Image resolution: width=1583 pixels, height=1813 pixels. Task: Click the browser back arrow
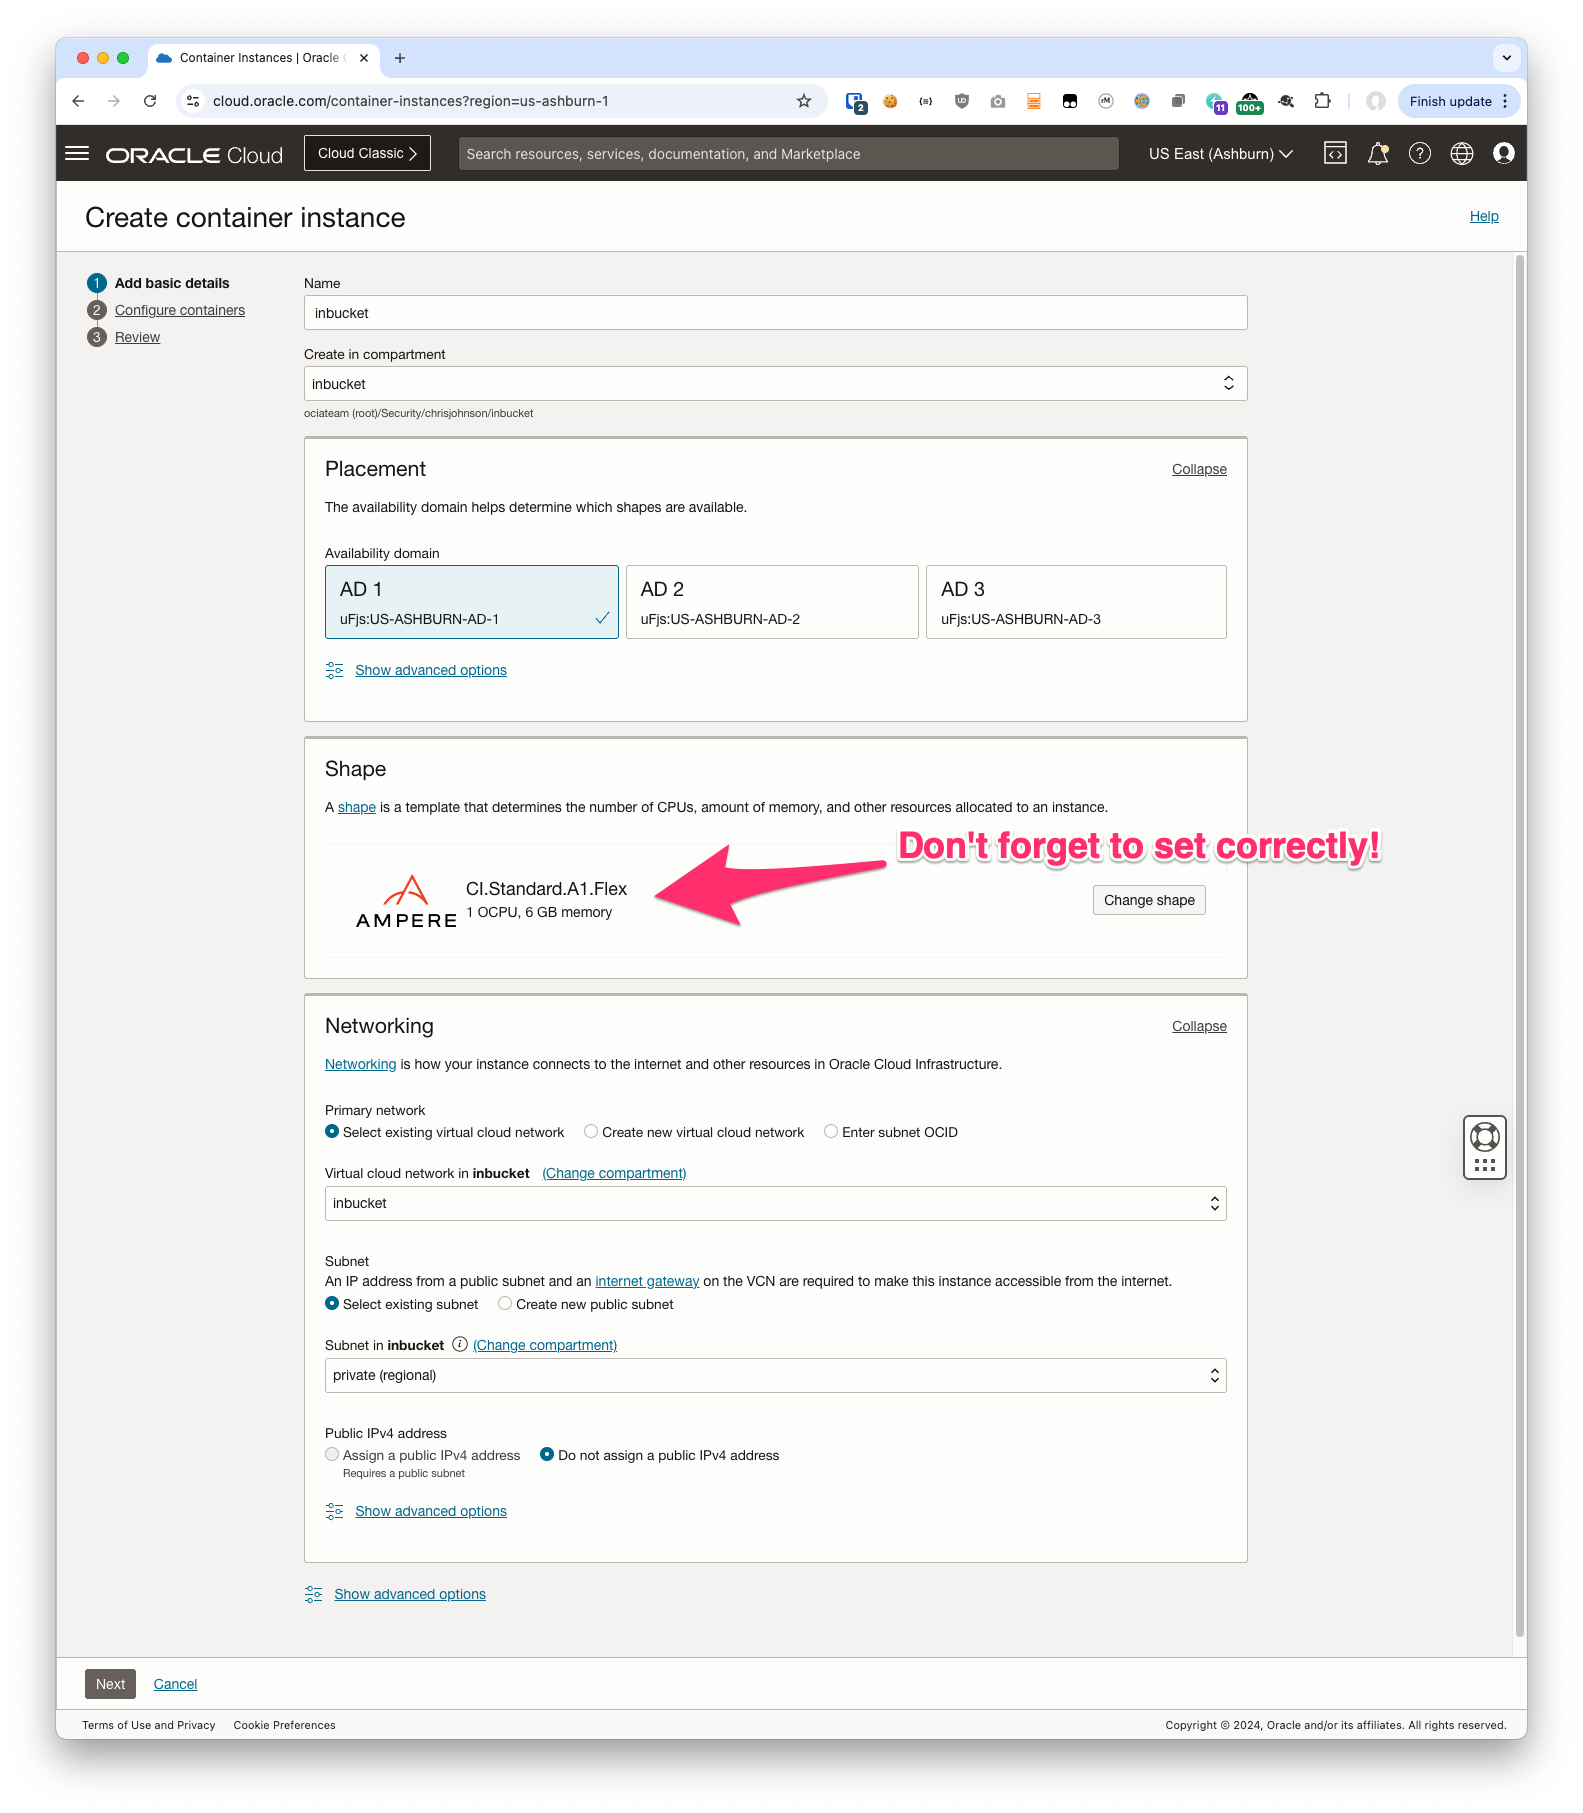78,101
